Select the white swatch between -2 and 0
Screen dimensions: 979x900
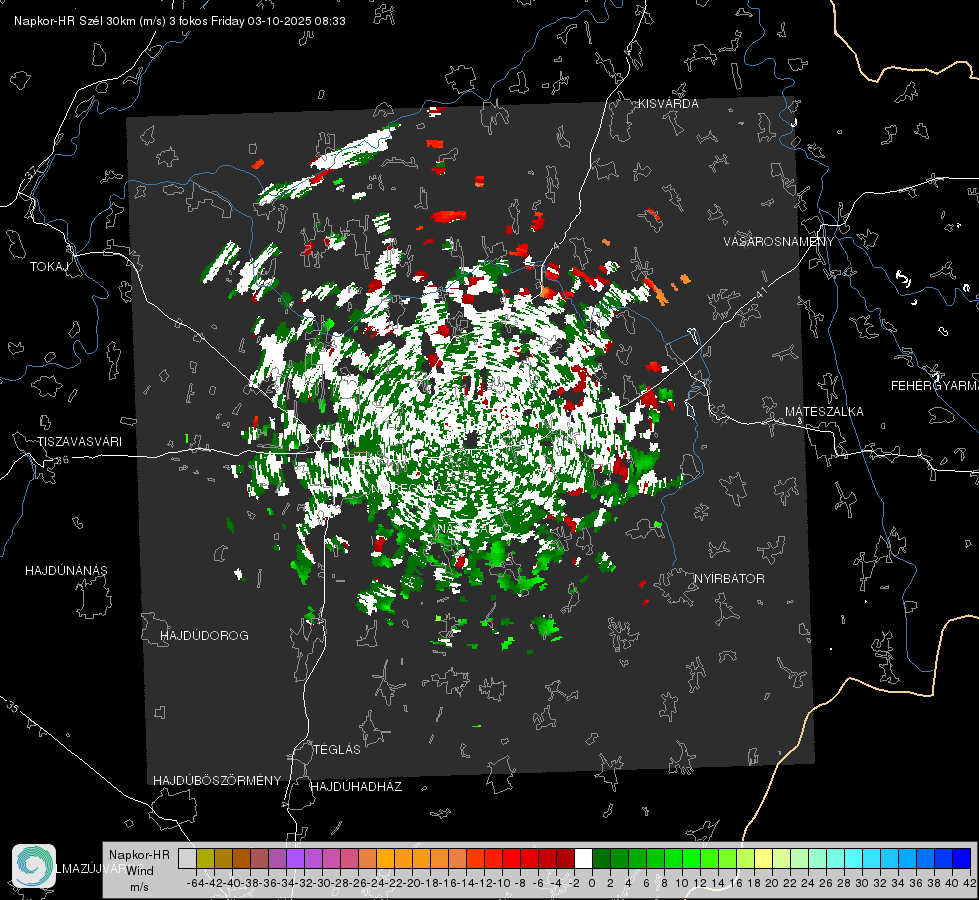point(583,858)
